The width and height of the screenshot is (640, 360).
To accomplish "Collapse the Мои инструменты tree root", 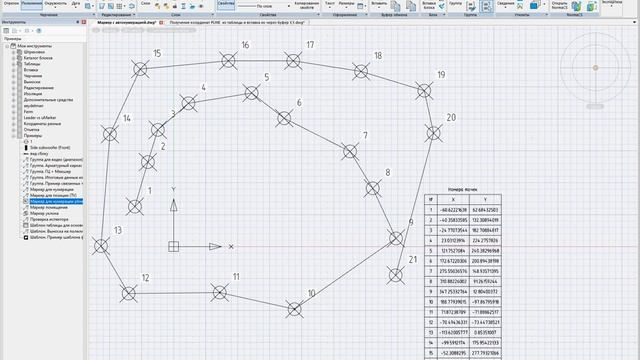I will [7, 46].
